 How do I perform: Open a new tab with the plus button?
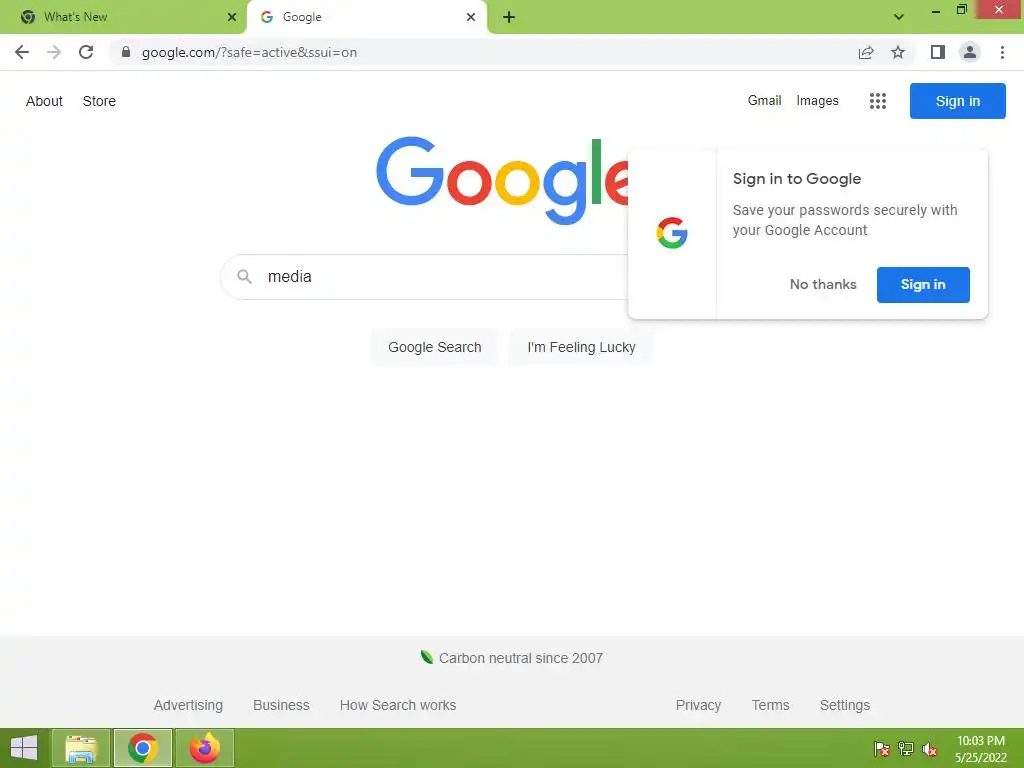pyautogui.click(x=509, y=17)
